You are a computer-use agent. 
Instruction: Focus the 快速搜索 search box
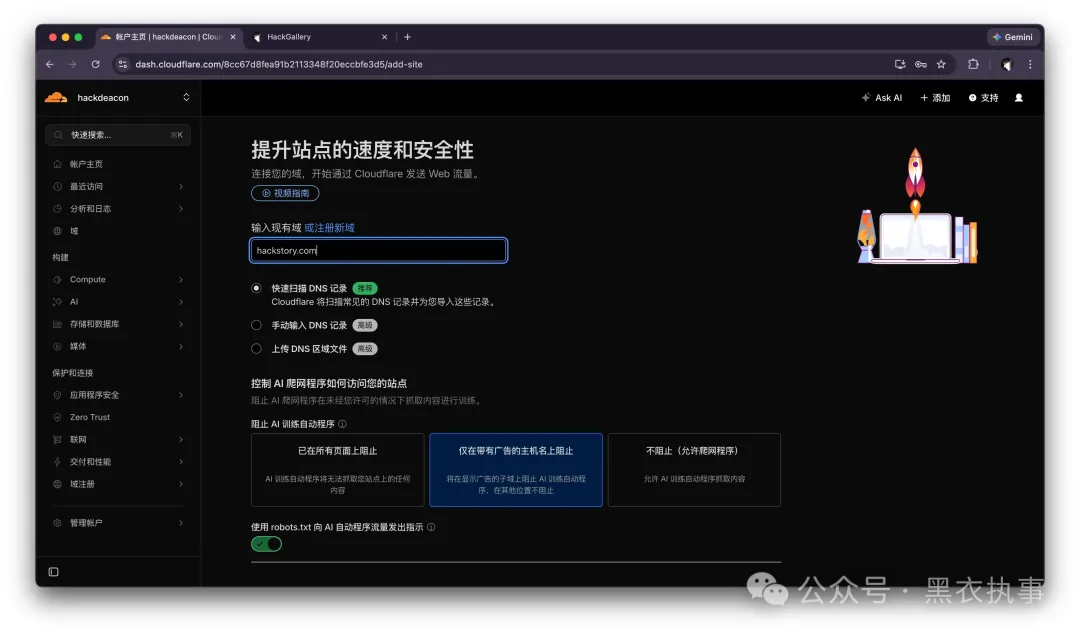point(118,135)
